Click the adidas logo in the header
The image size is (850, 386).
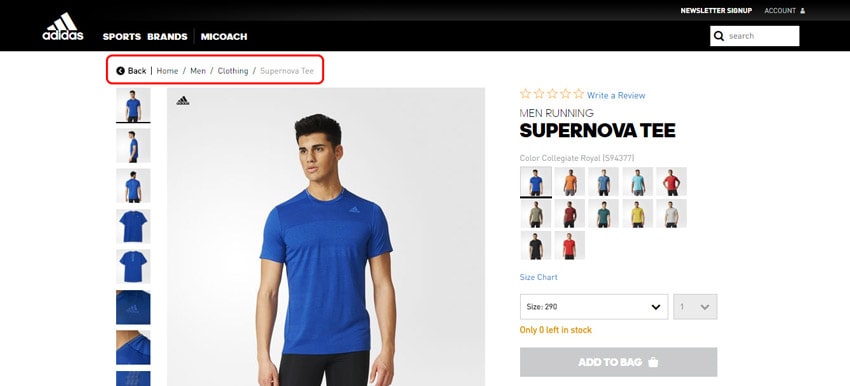tap(63, 27)
